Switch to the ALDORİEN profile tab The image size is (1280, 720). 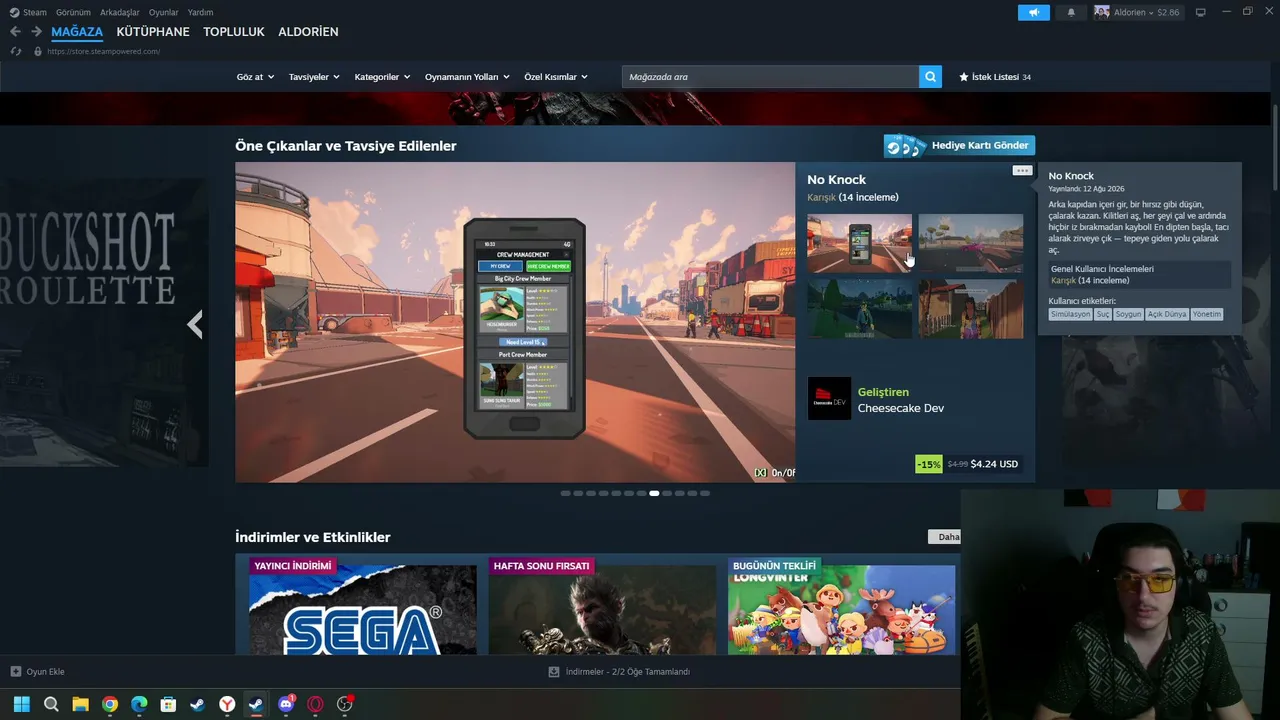pos(308,32)
